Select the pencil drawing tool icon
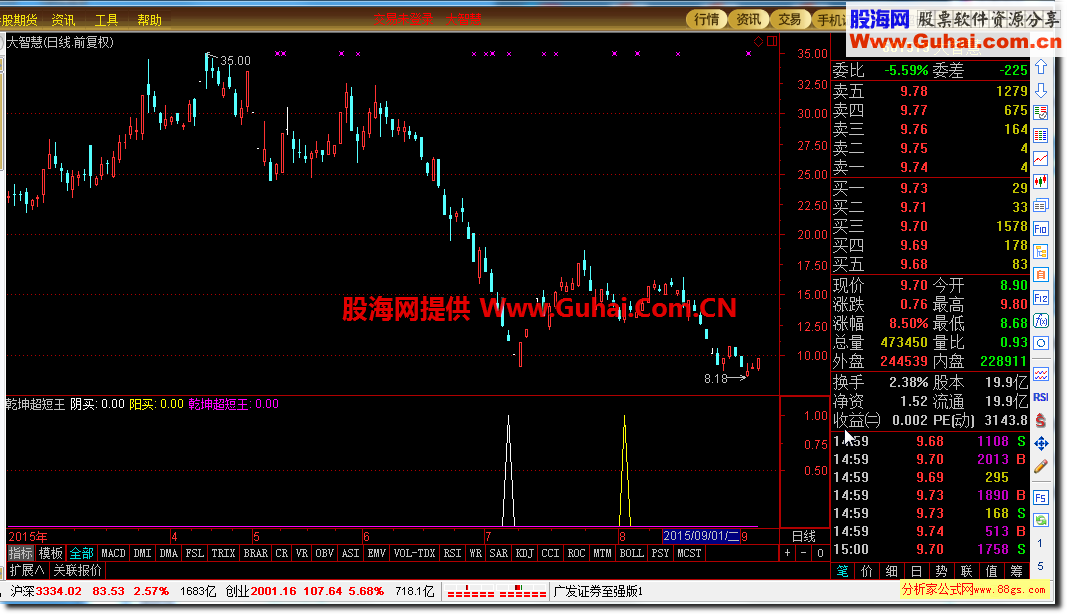This screenshot has height=614, width=1068. tap(1041, 467)
